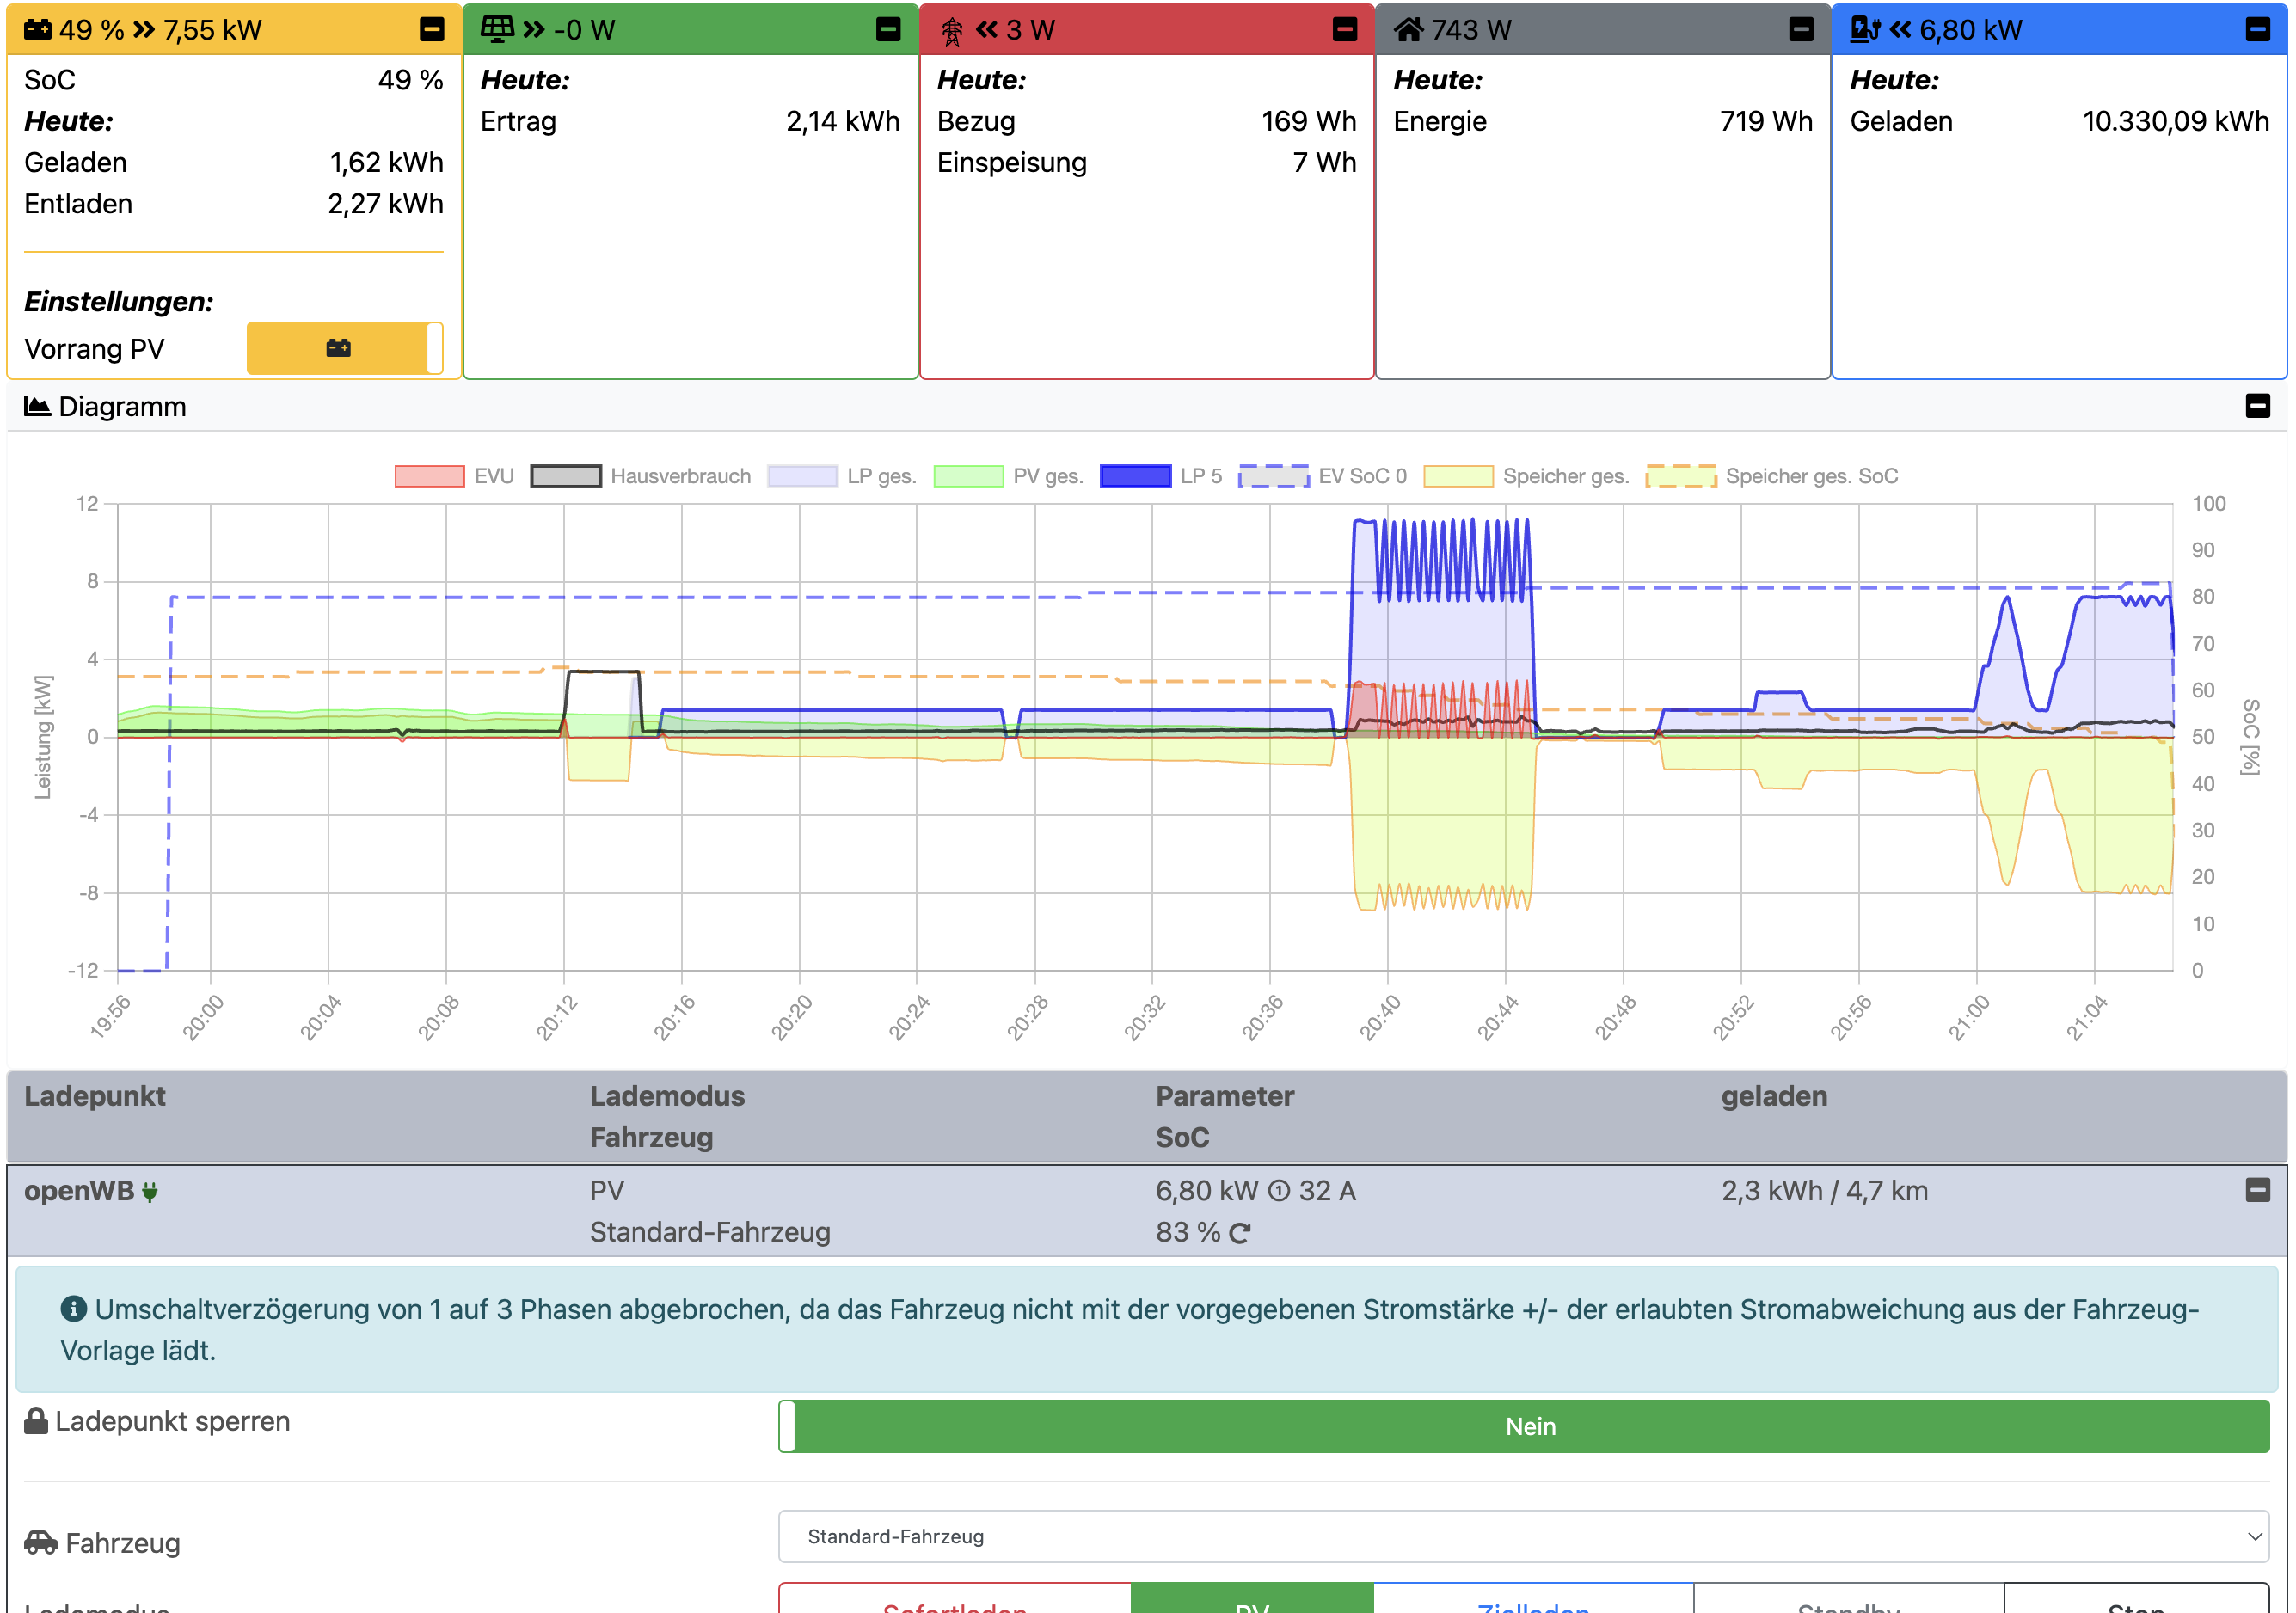
Task: Click the Zielladen mode button
Action: point(1533,1602)
